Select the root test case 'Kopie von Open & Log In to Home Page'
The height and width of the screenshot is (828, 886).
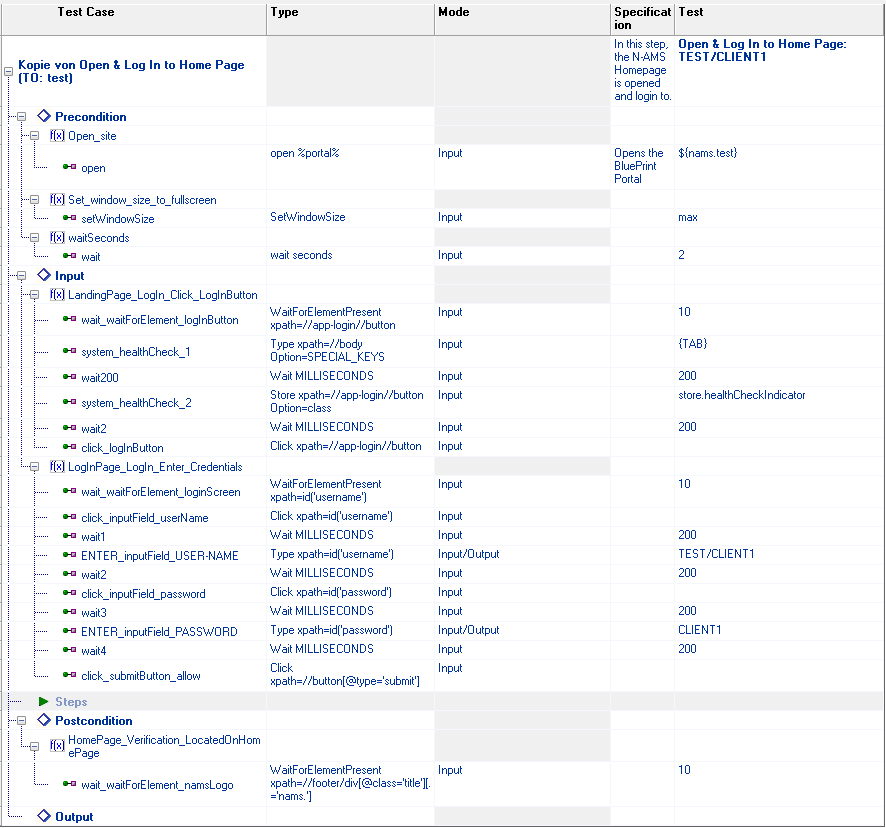131,71
